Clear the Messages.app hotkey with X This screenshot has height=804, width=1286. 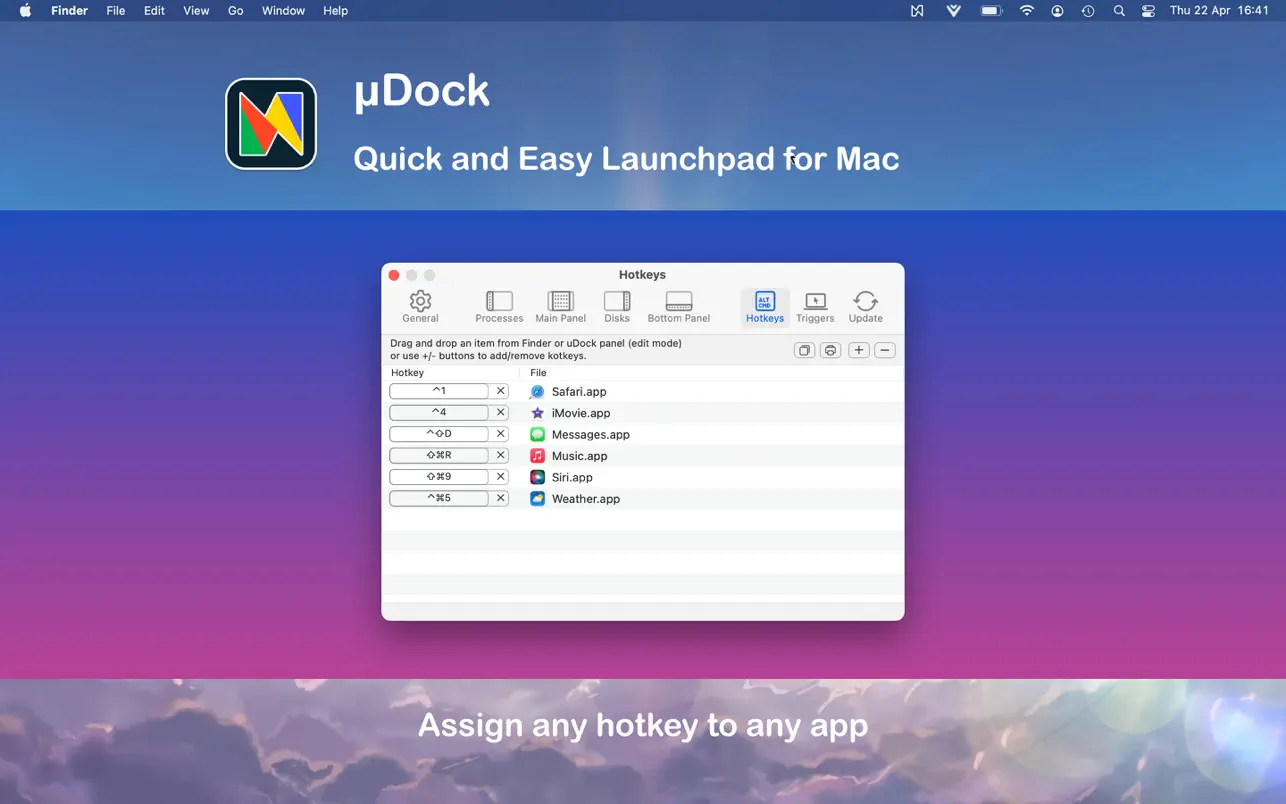coord(501,434)
